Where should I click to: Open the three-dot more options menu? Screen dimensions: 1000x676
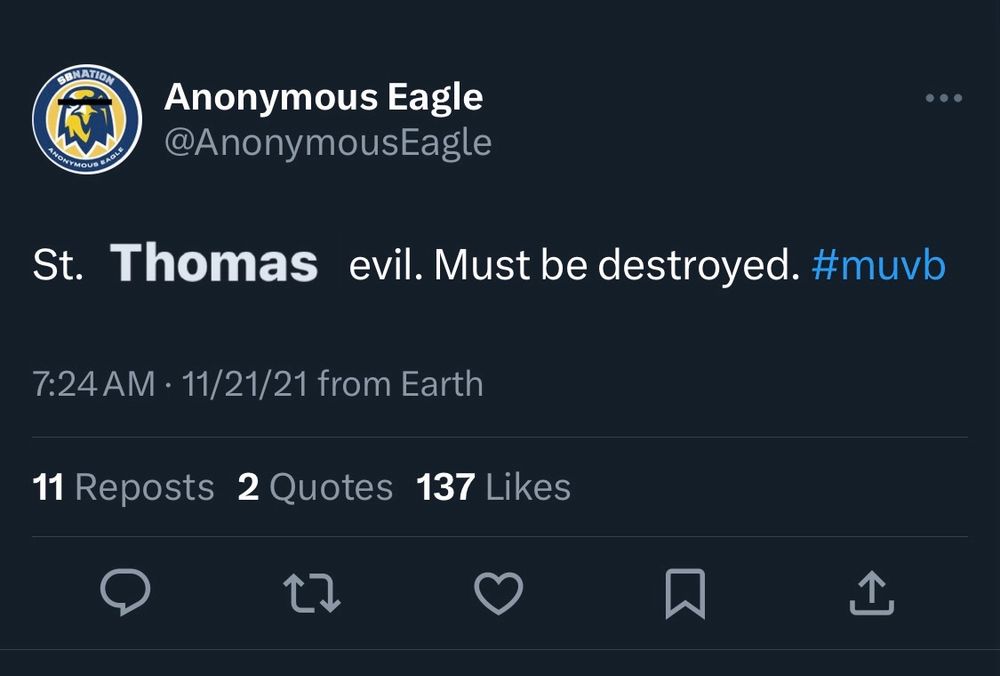click(944, 99)
